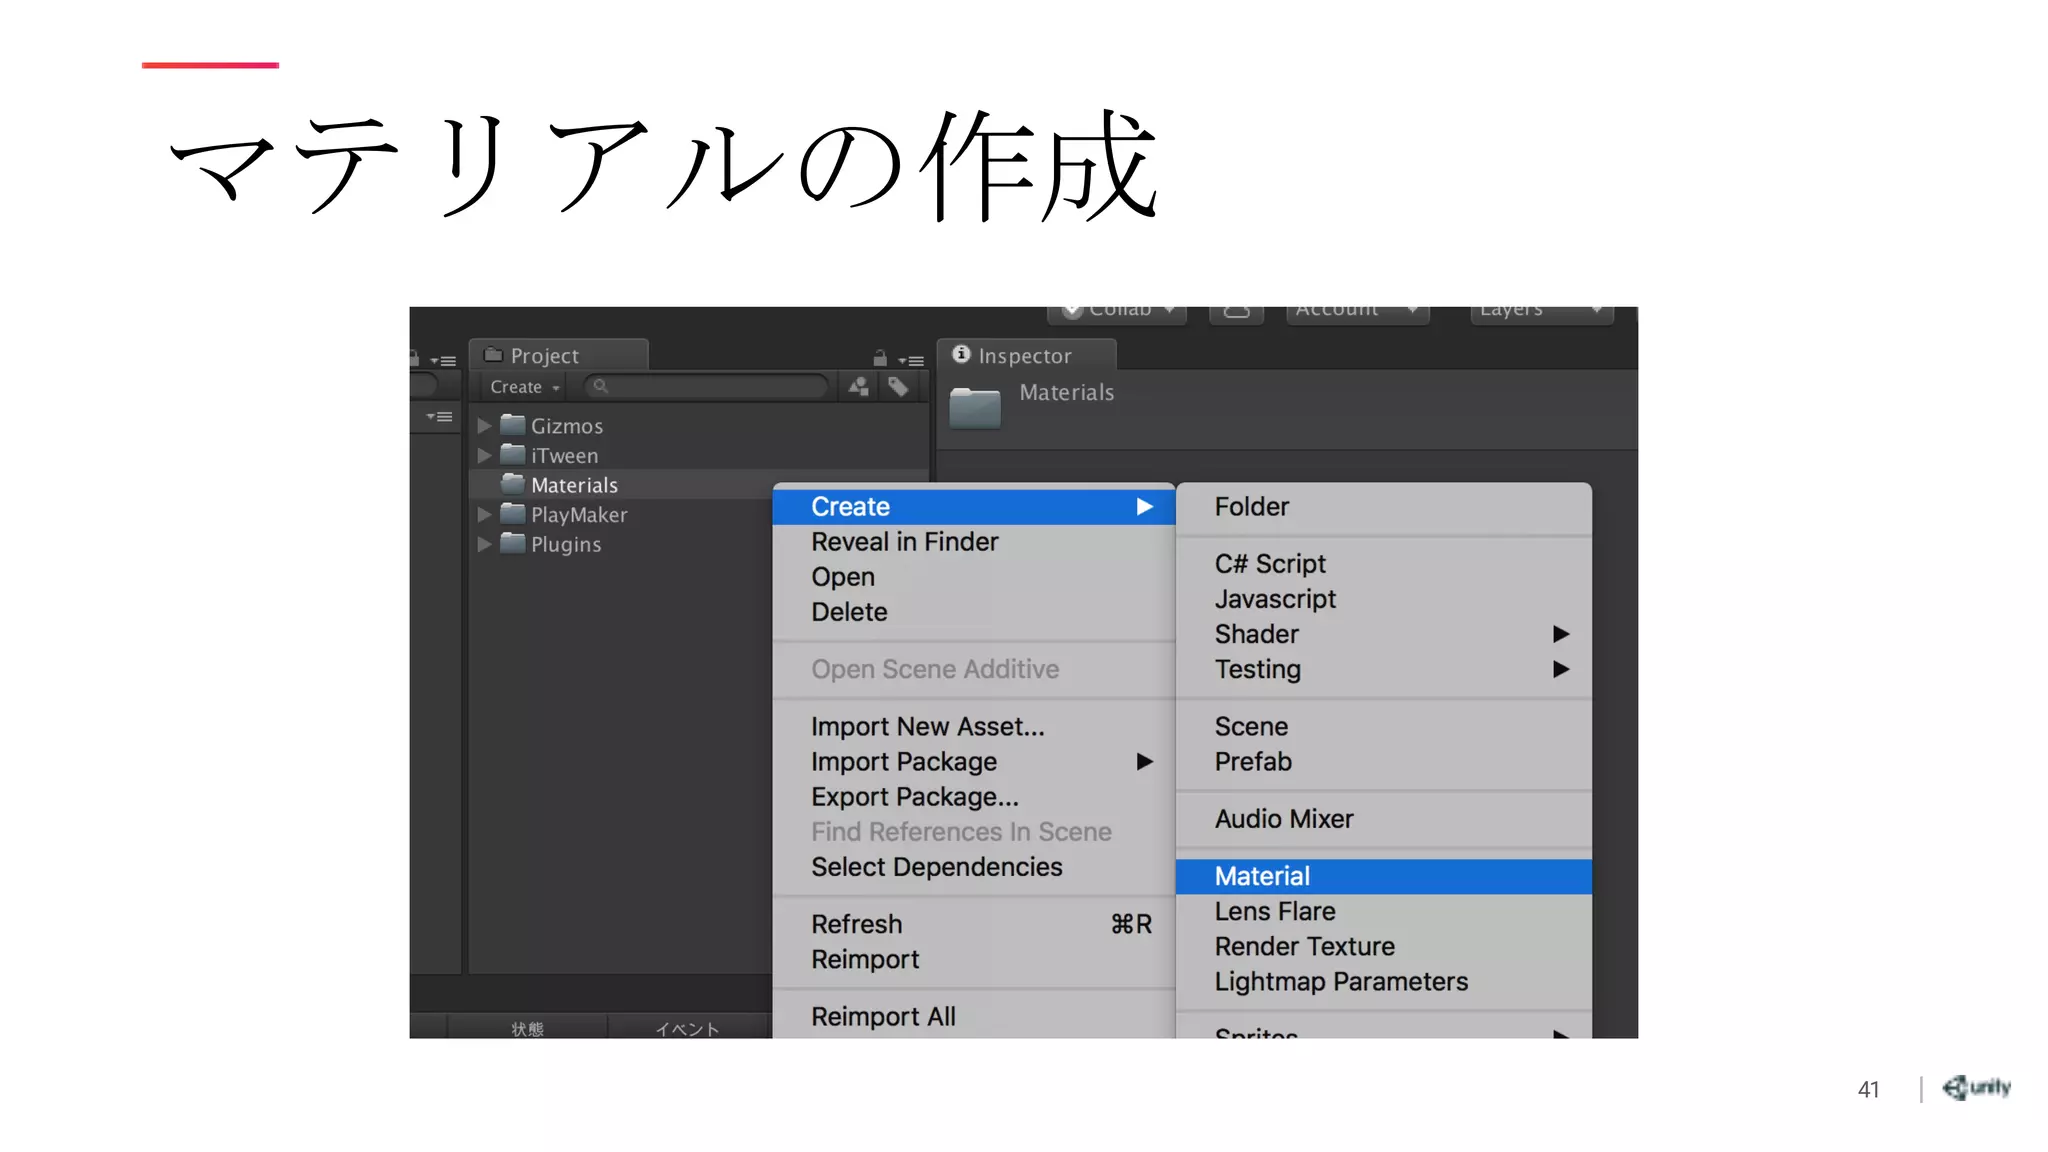Expand the Gizmos folder arrow
The image size is (2048, 1152).
(x=485, y=426)
